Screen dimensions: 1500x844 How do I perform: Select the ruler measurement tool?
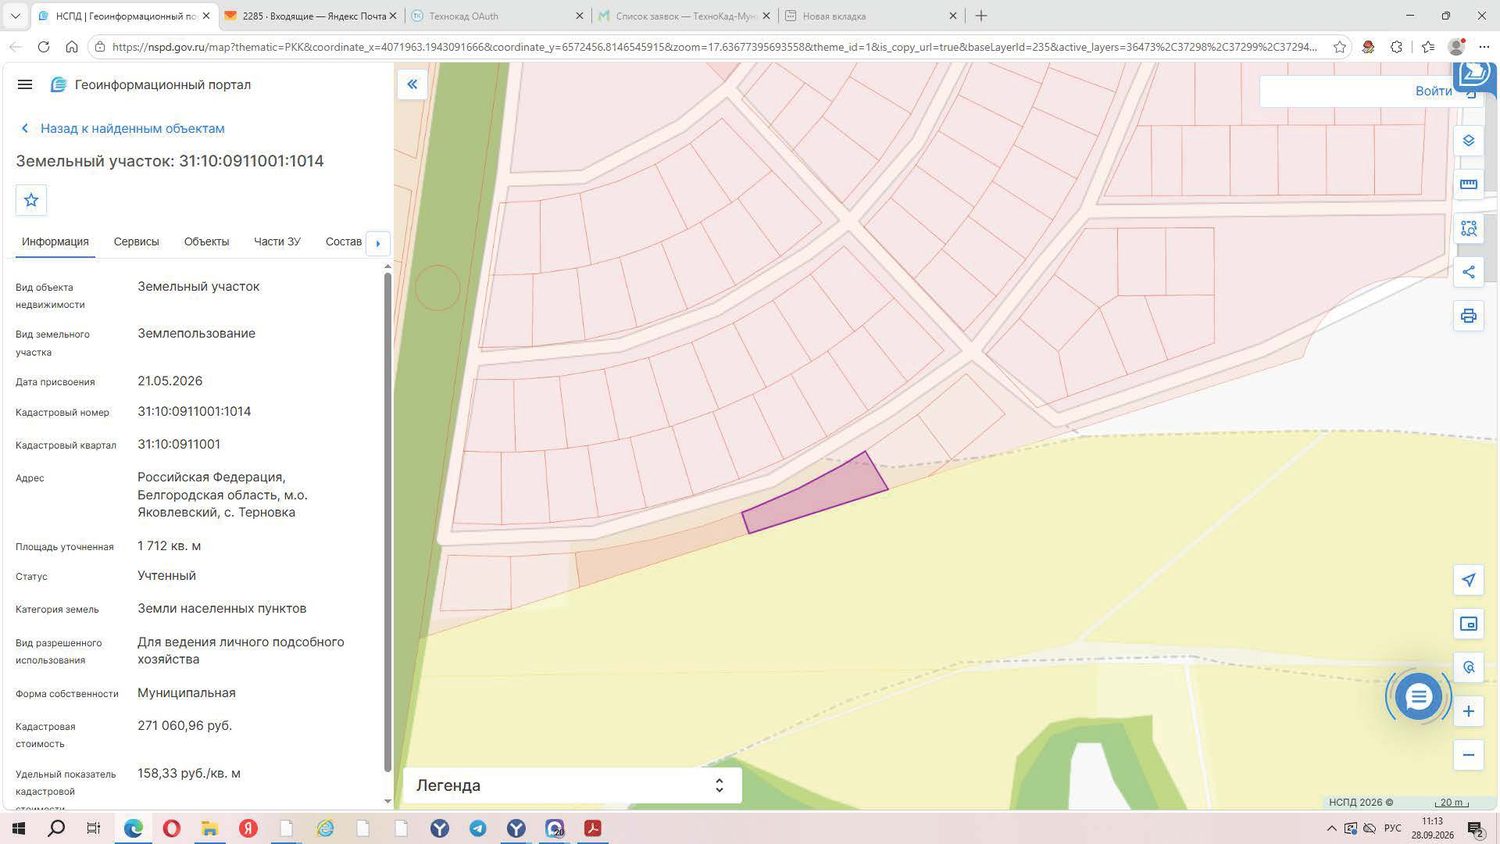pos(1468,184)
